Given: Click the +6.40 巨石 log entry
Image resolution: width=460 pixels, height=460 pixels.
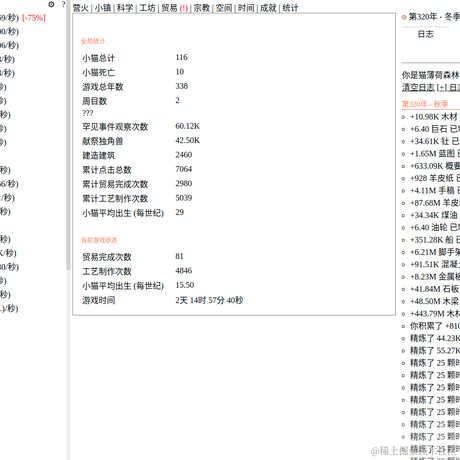Looking at the screenshot, I should click(x=435, y=129).
